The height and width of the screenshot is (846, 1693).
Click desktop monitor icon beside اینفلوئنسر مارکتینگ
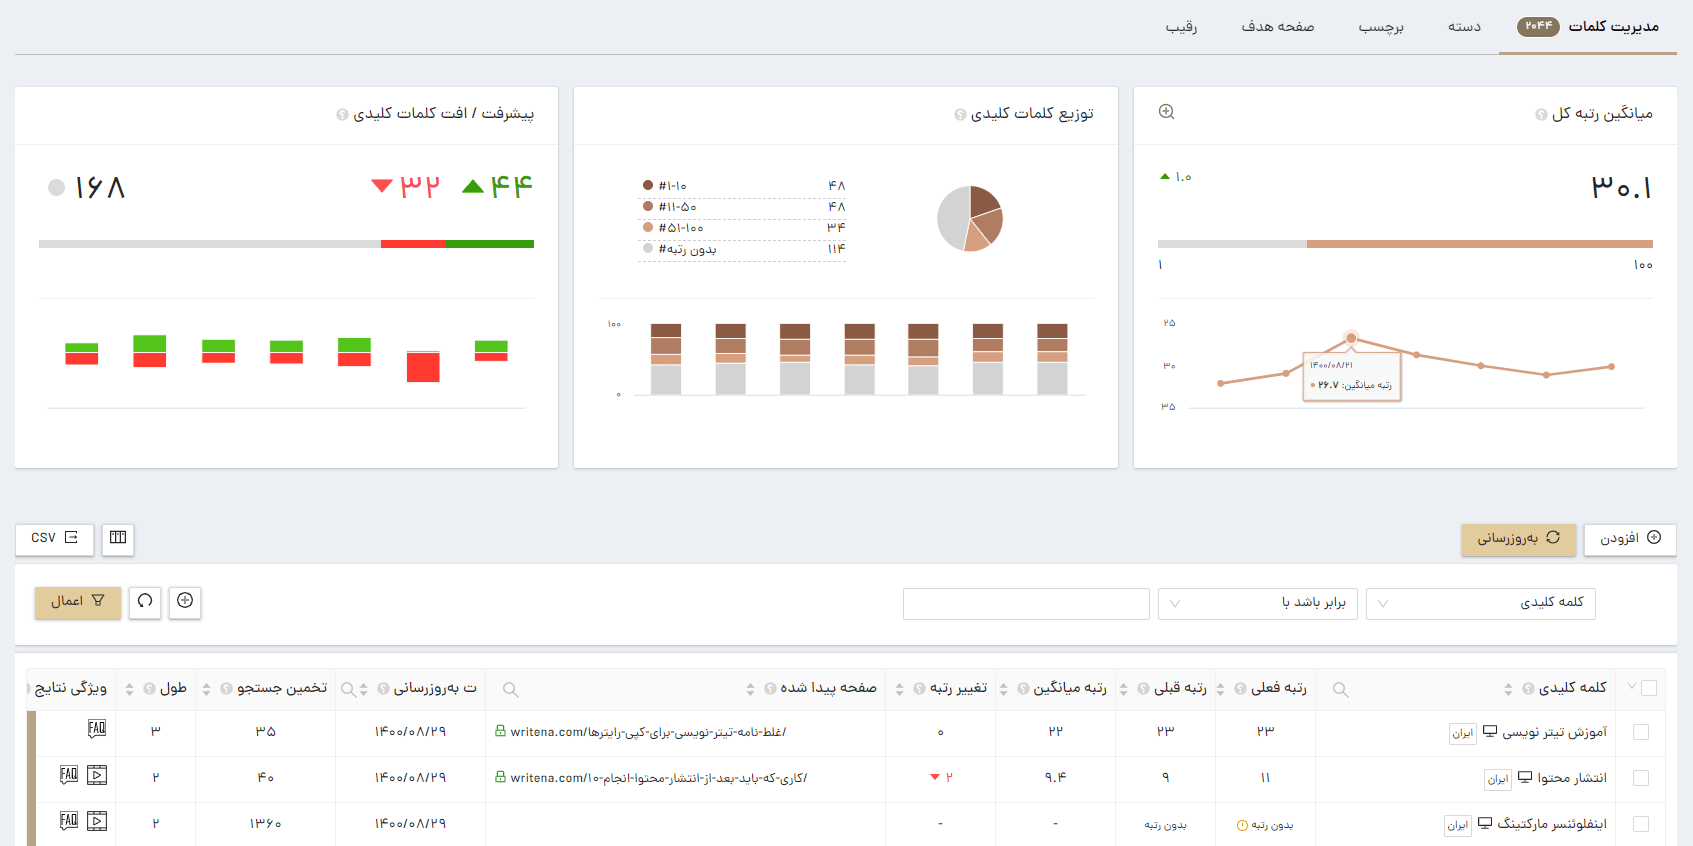tap(1485, 823)
